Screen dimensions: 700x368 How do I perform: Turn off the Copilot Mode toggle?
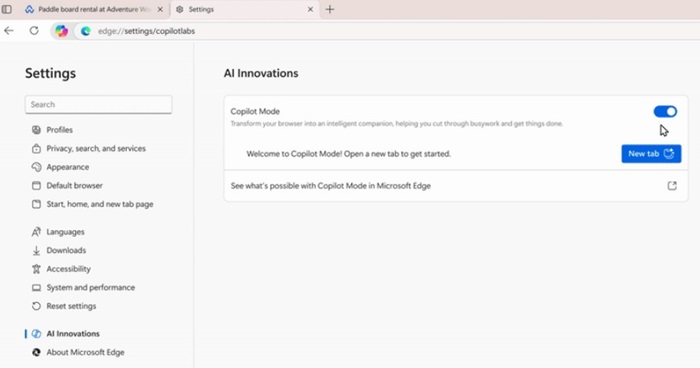pos(665,112)
